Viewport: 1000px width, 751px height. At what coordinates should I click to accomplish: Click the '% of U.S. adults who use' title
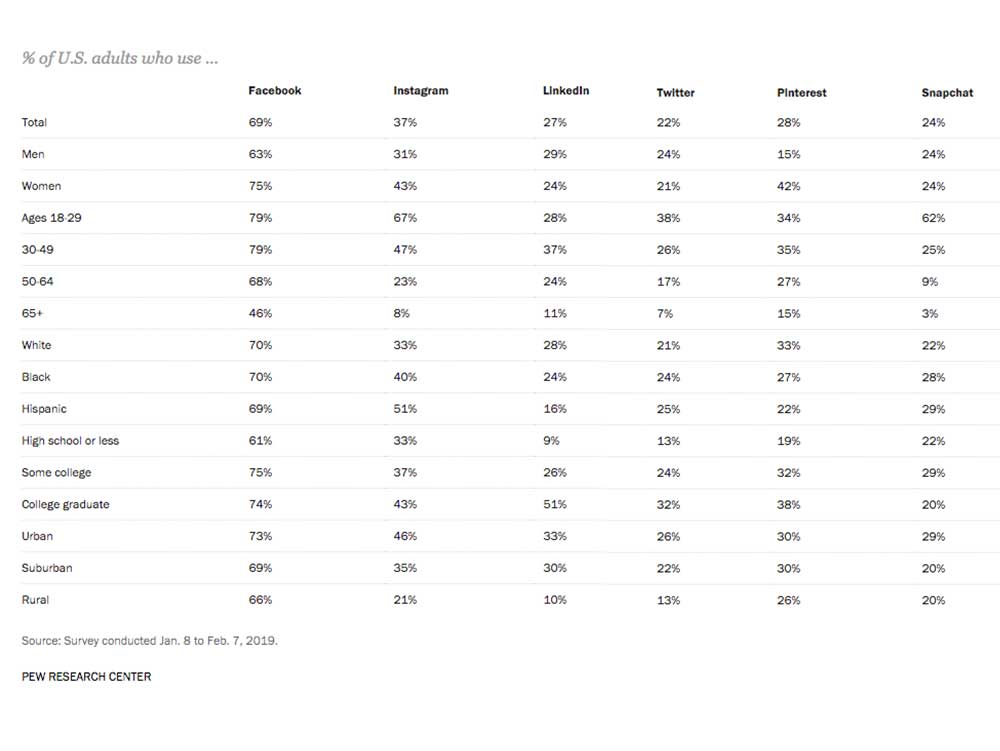tap(120, 58)
